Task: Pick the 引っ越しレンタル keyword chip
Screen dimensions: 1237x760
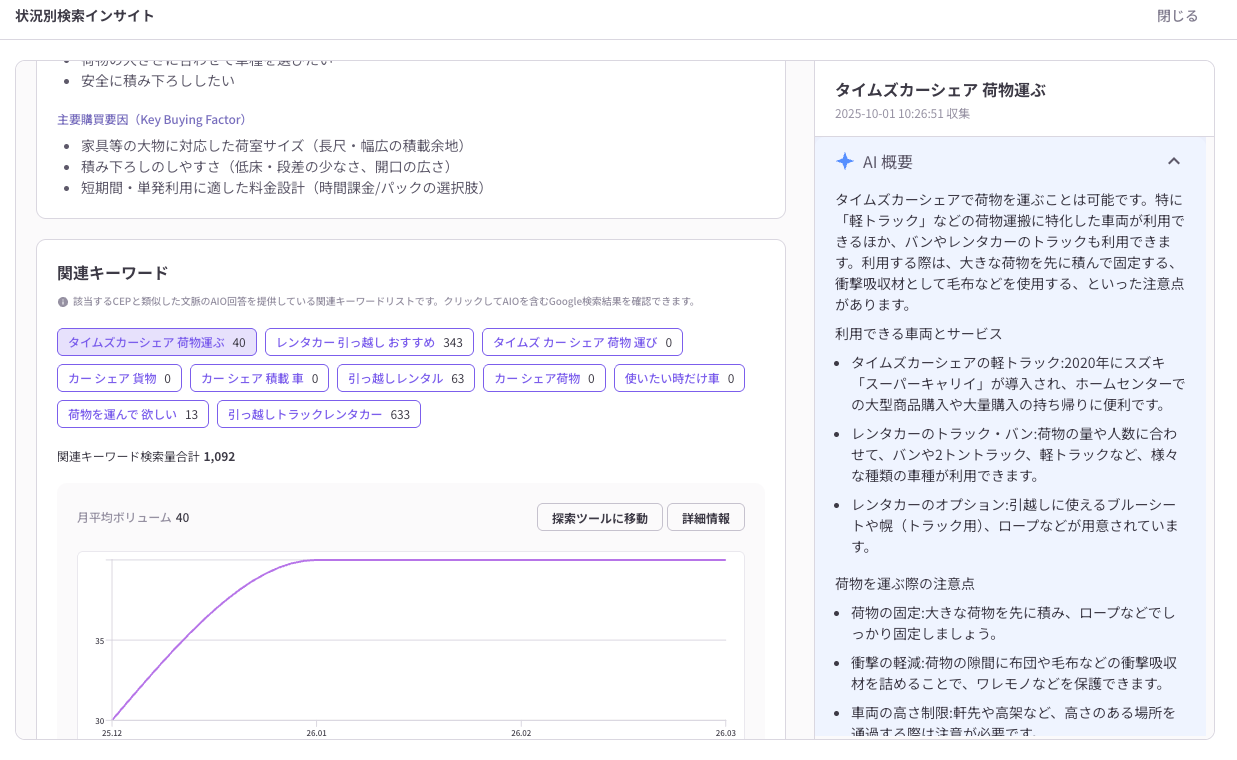Action: [405, 378]
